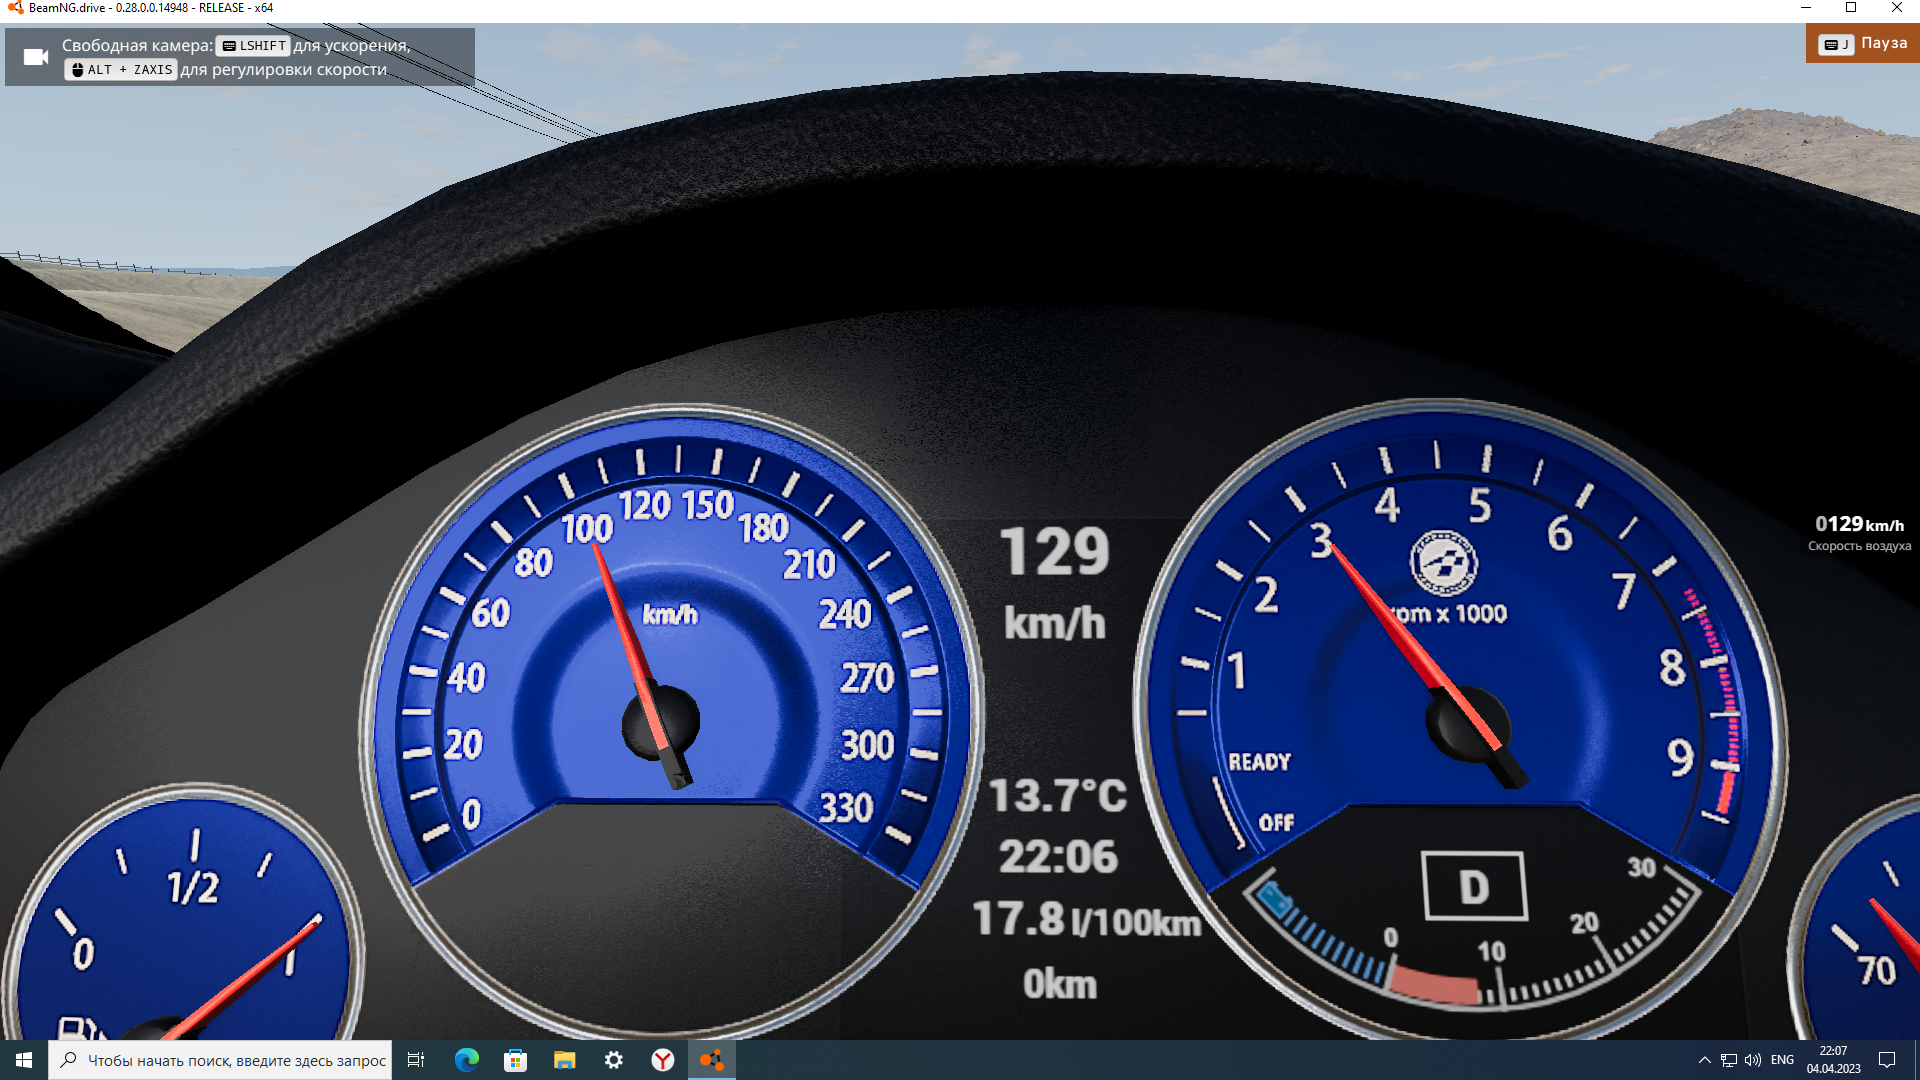Image resolution: width=1920 pixels, height=1080 pixels.
Task: Click the 22:06 dashboard clock
Action: [x=1058, y=857]
